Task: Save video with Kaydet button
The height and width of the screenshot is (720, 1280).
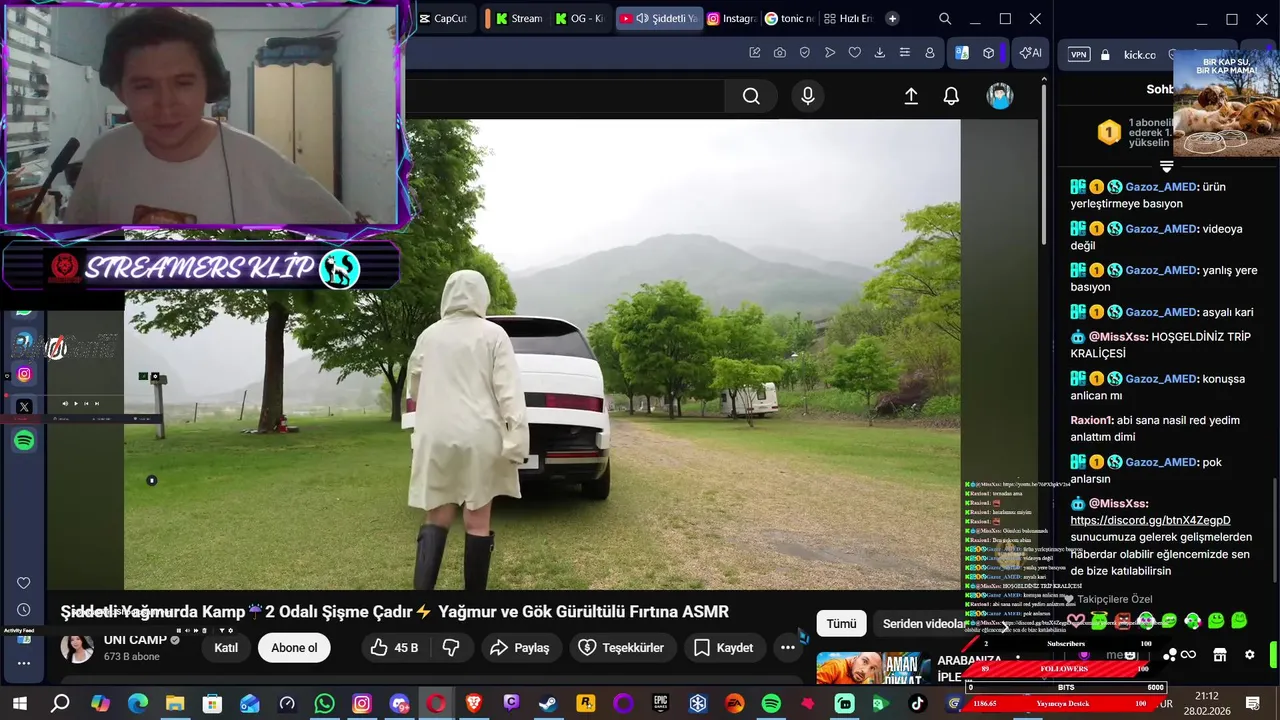Action: (x=724, y=648)
